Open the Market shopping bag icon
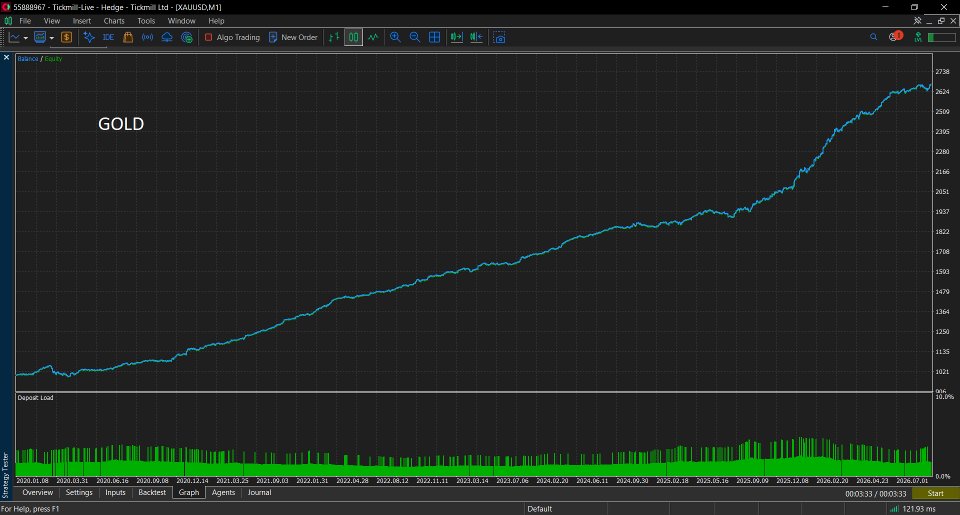Viewport: 960px width, 515px height. [128, 37]
